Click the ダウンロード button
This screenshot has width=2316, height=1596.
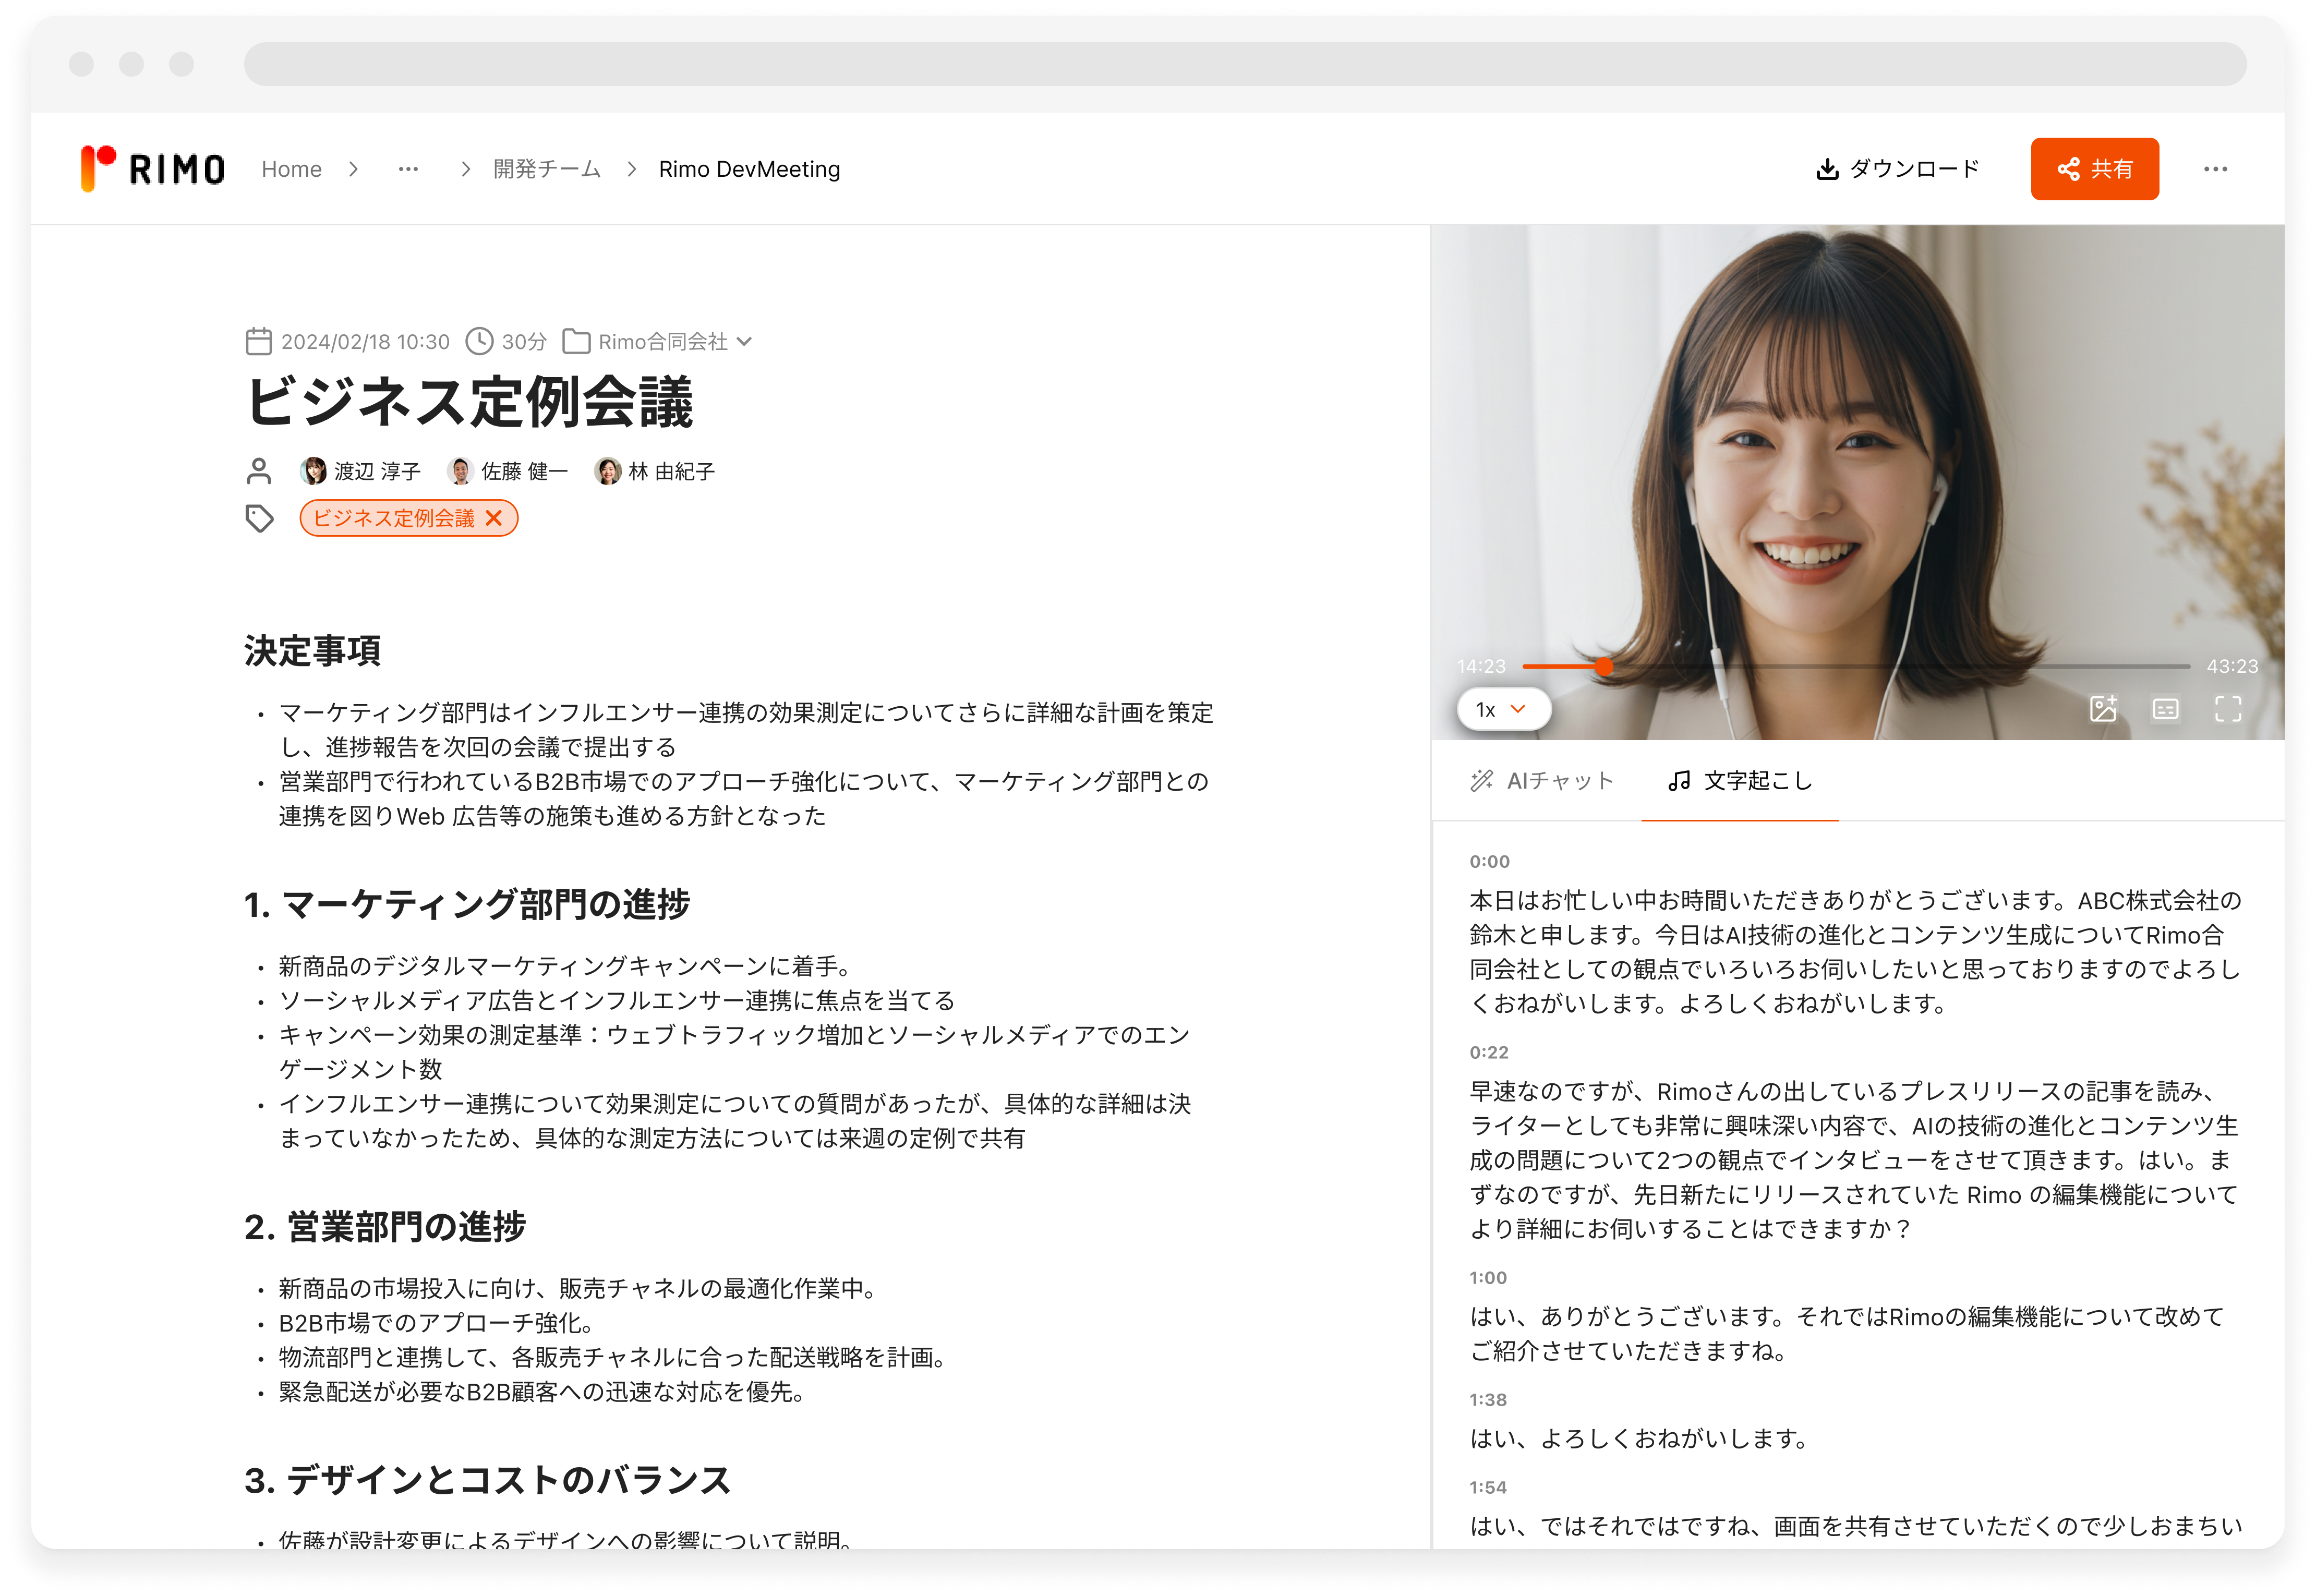pyautogui.click(x=1897, y=169)
